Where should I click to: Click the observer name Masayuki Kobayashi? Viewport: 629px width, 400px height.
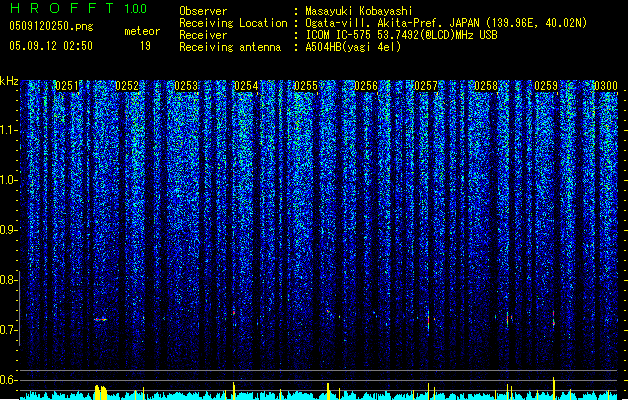tap(359, 11)
